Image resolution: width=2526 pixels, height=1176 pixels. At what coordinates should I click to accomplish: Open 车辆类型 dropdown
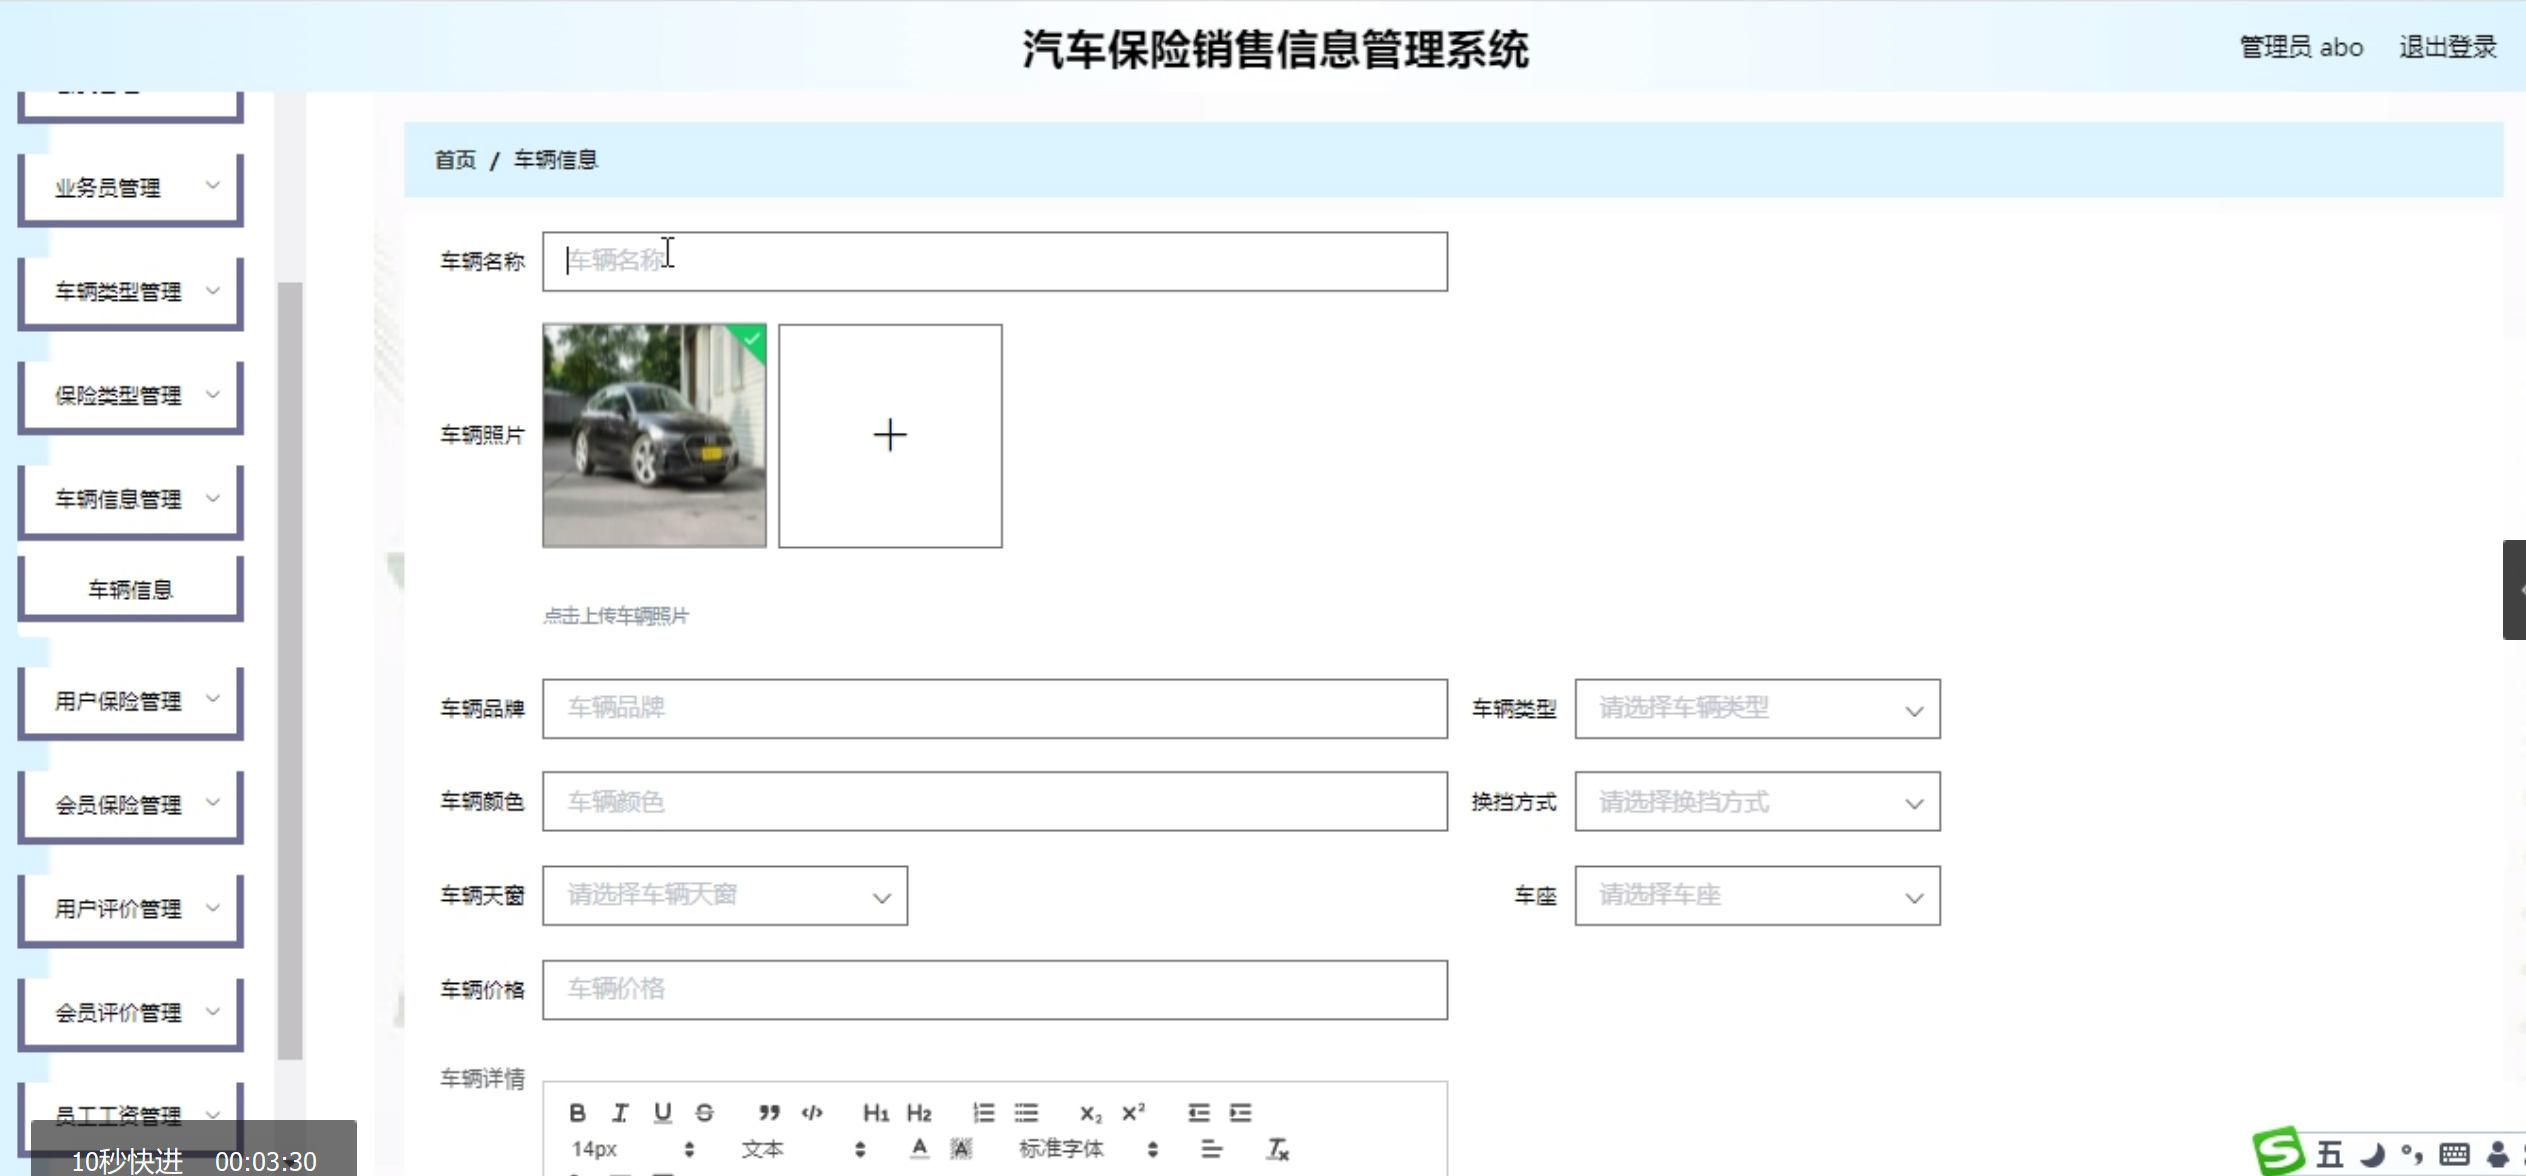tap(1756, 709)
